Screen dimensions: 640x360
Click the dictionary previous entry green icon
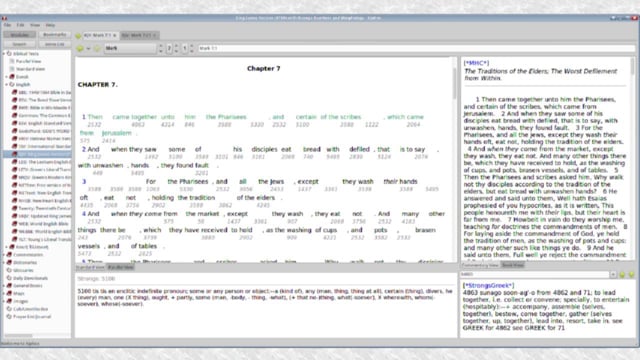622,275
